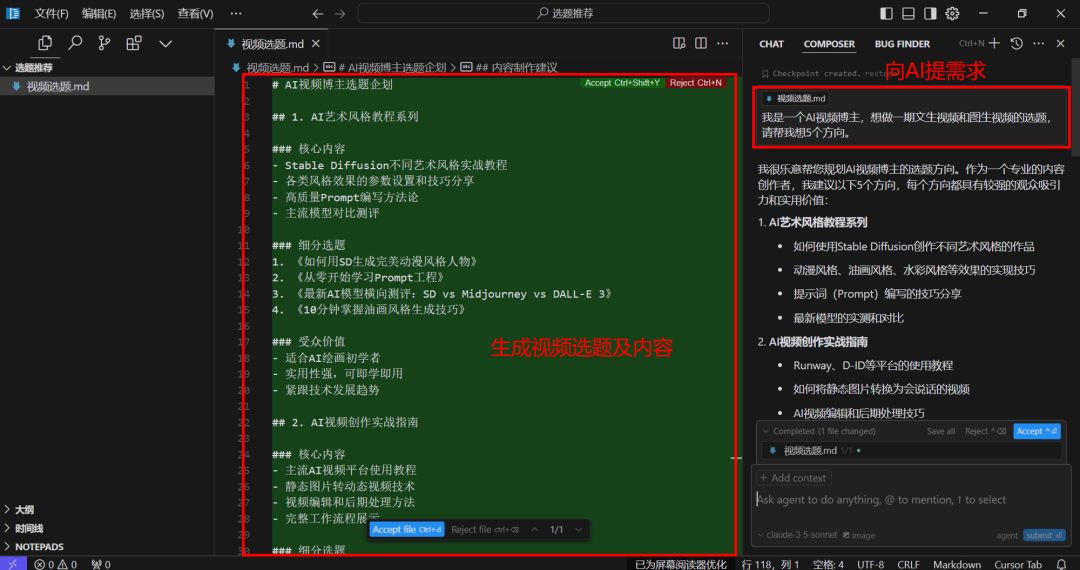Open settings gear in title bar
The image size is (1080, 570).
(952, 14)
